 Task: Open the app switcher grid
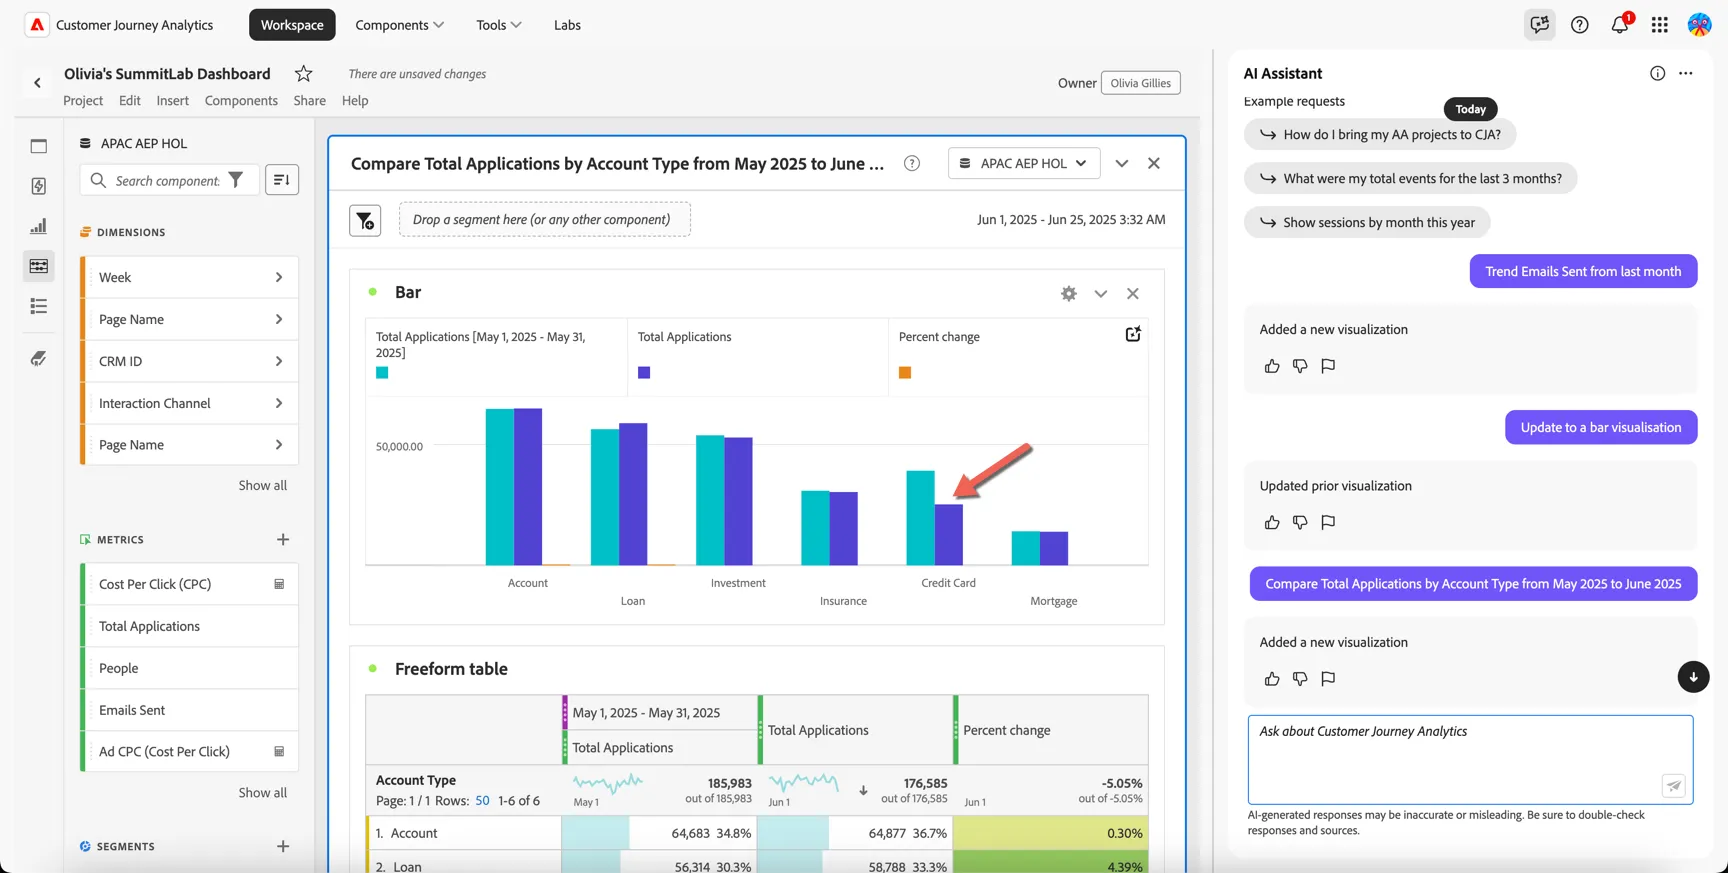click(1660, 25)
